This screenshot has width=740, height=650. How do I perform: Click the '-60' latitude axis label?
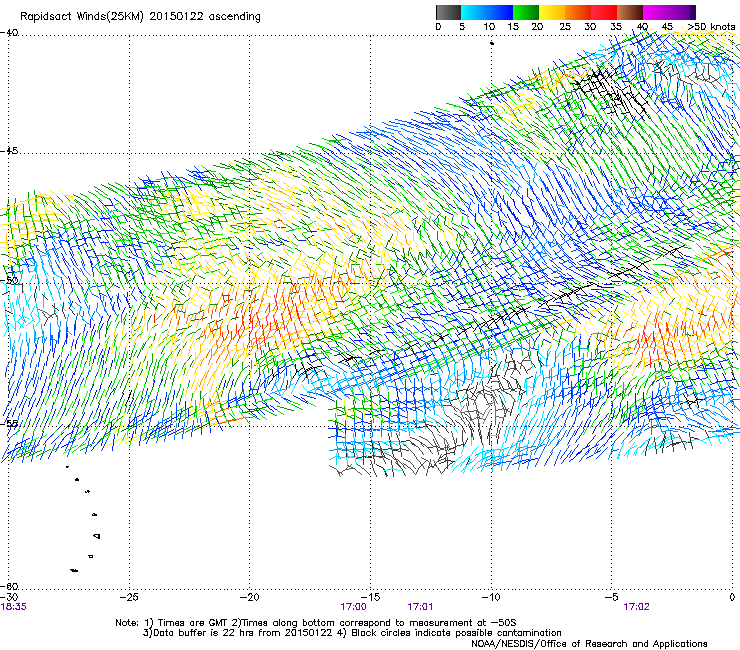(x=9, y=586)
